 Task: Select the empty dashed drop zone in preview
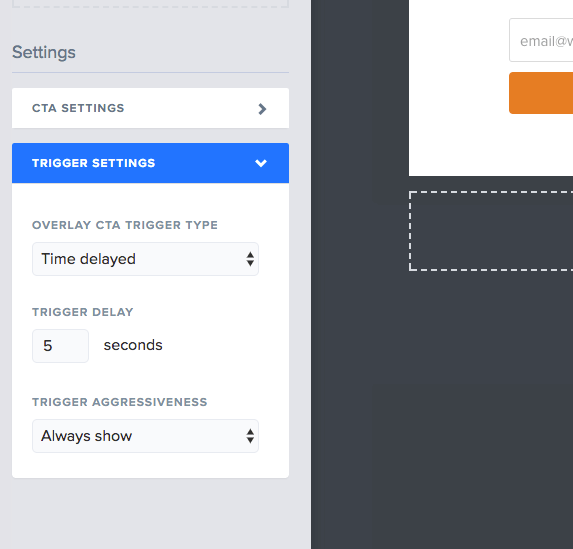coord(491,231)
